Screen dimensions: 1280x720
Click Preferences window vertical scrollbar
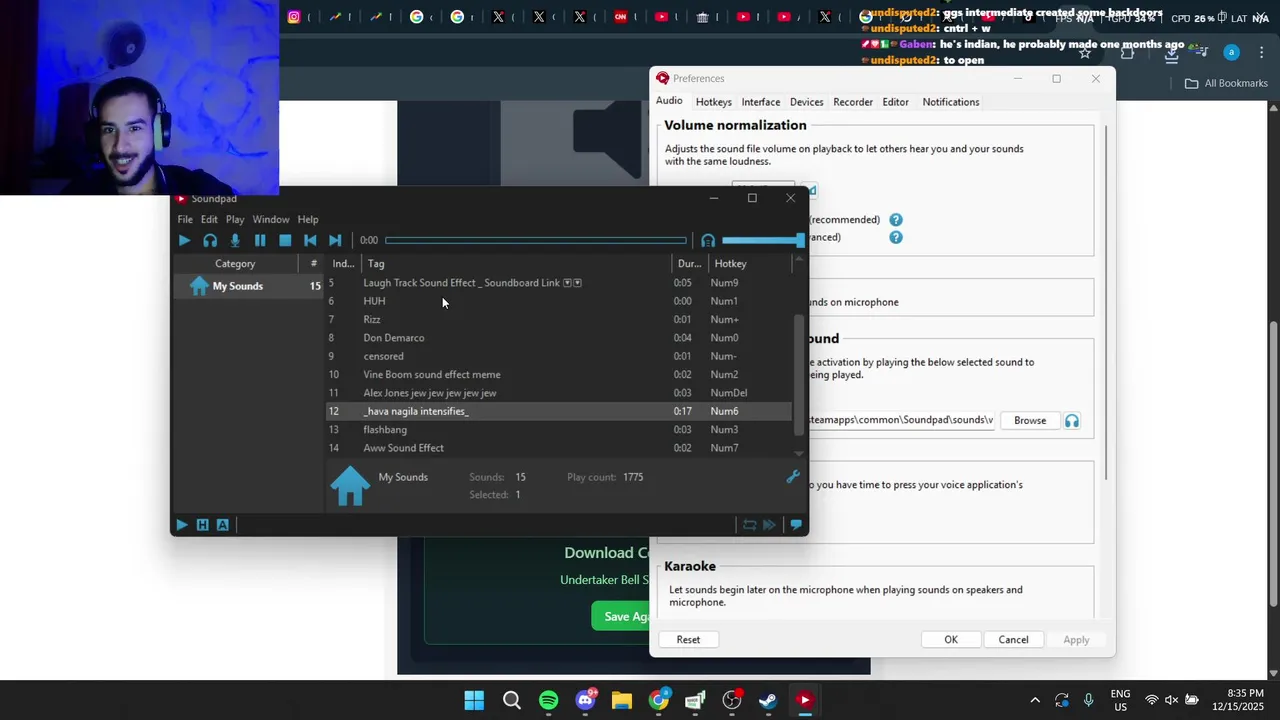coord(1106,303)
